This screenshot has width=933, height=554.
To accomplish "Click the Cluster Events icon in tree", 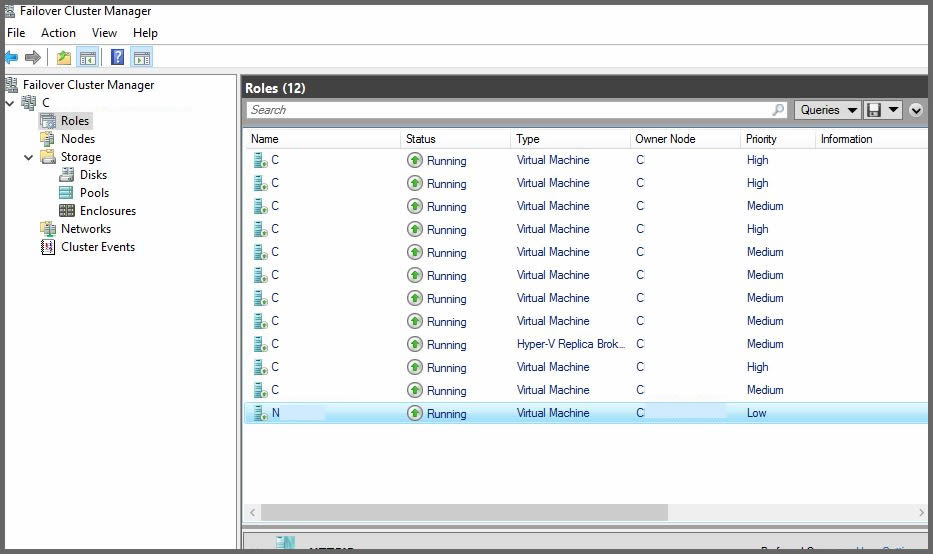I will pyautogui.click(x=48, y=246).
